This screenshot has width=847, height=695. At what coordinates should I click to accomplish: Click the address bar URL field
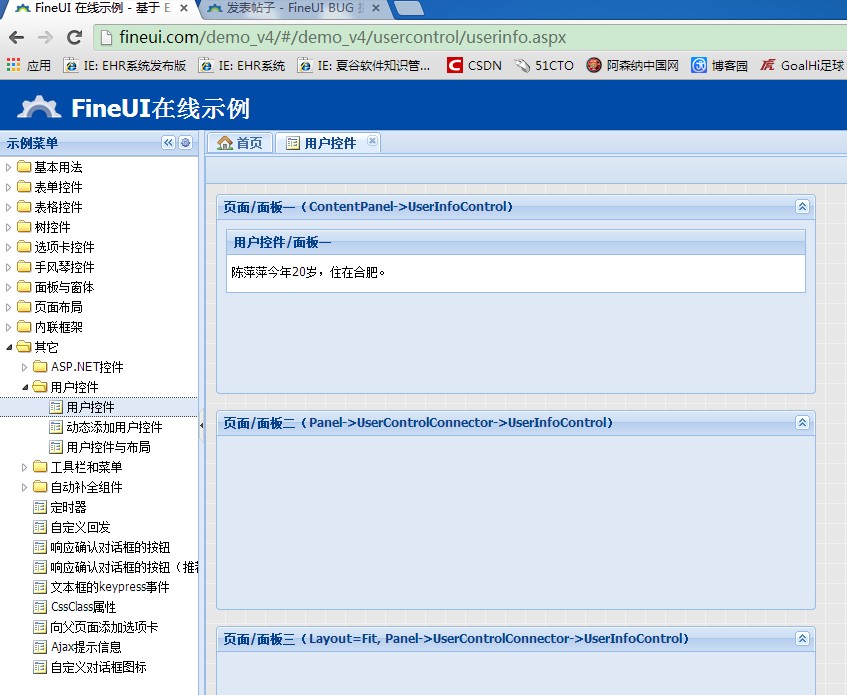[x=470, y=37]
